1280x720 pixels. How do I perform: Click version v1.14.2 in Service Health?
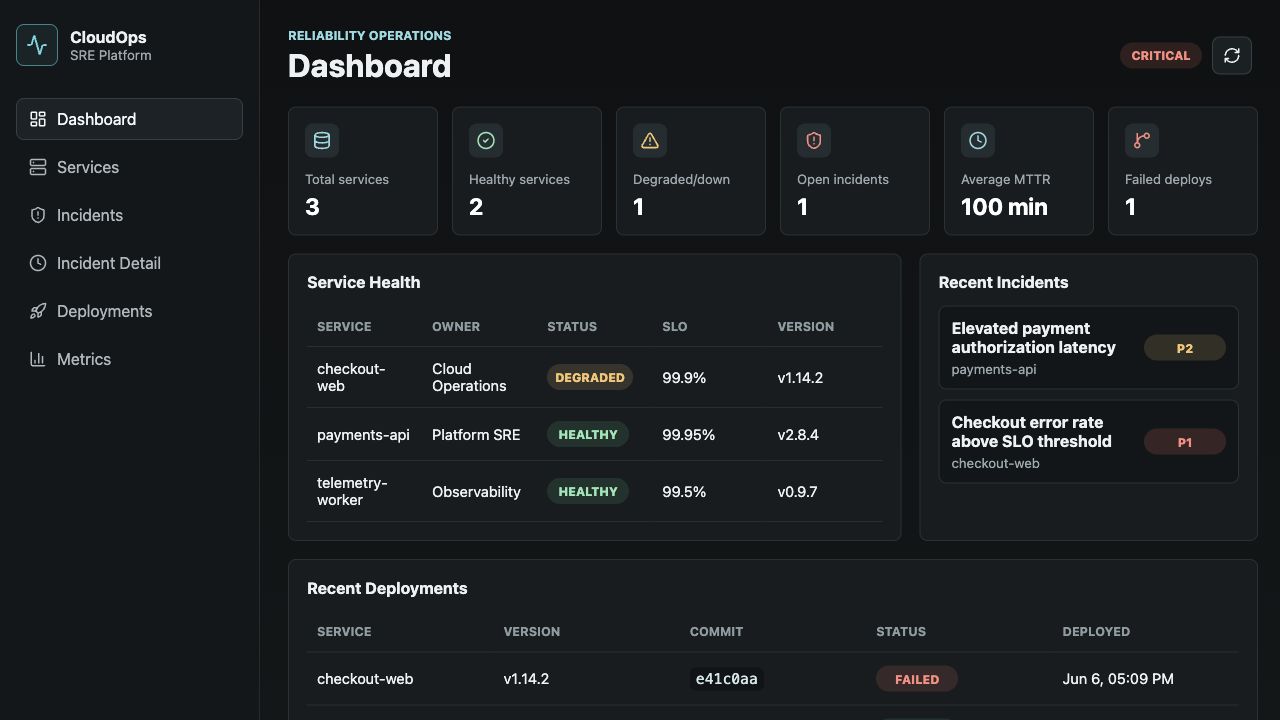pos(800,378)
